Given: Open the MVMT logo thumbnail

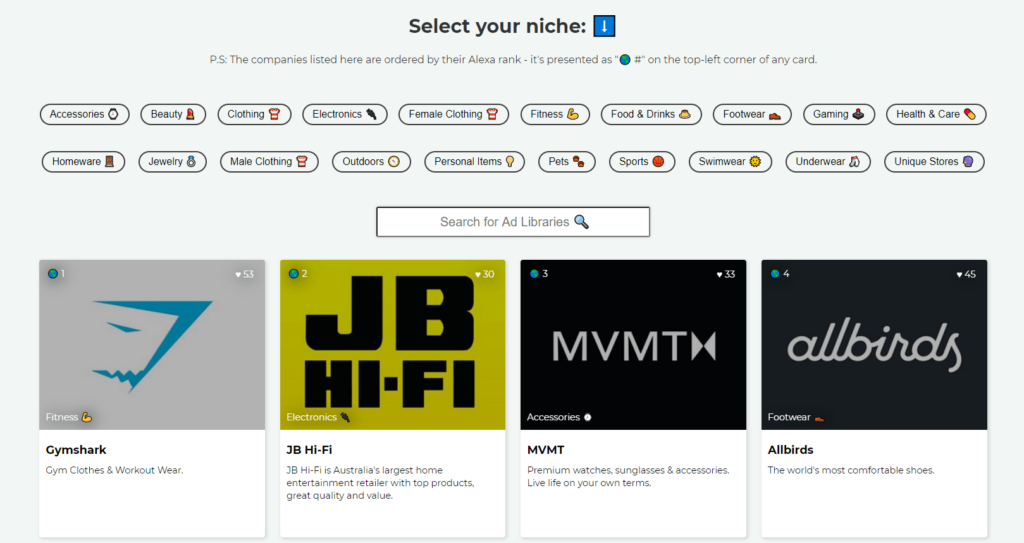Looking at the screenshot, I should click(x=633, y=345).
